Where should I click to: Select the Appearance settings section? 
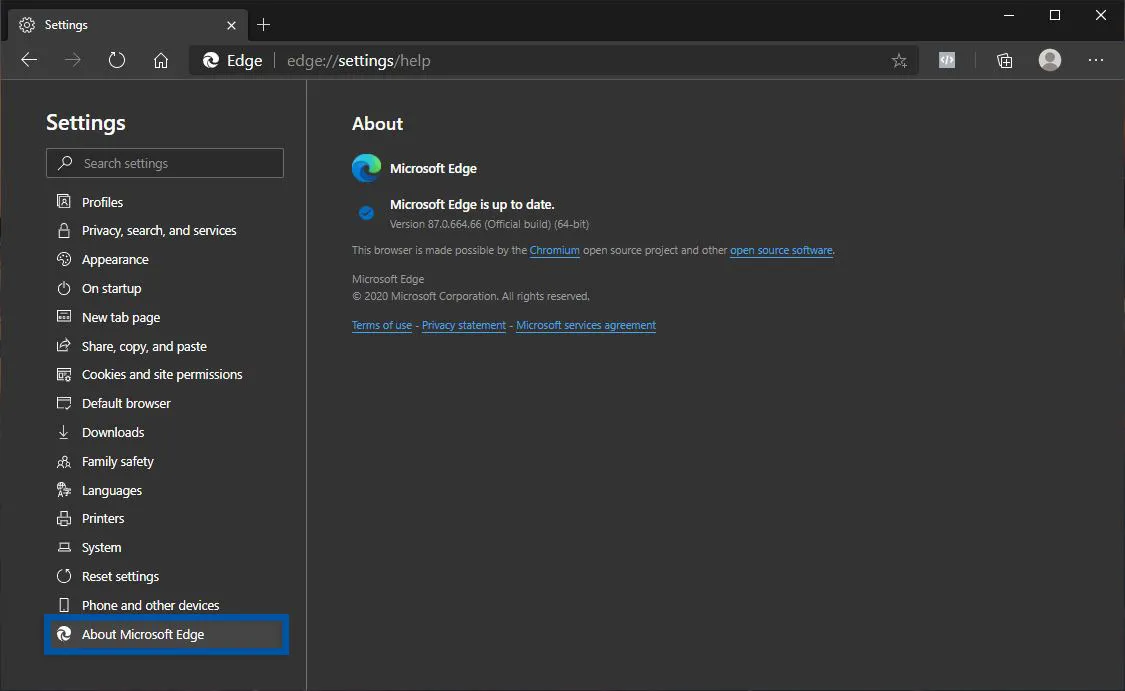click(113, 259)
